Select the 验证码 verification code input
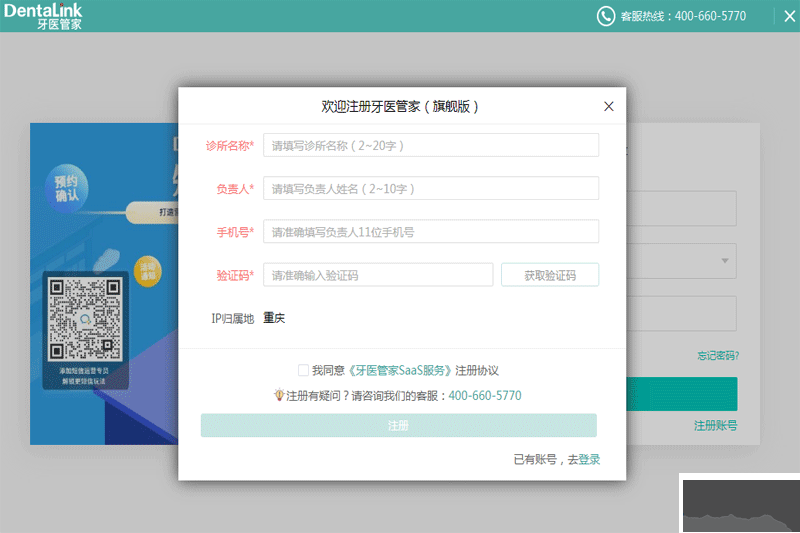The height and width of the screenshot is (533, 800). point(378,275)
